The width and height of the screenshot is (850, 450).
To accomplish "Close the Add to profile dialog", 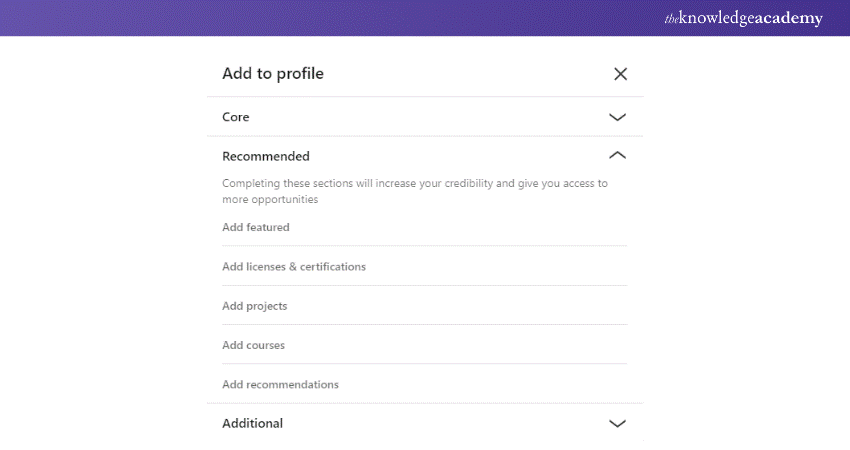I will (620, 74).
